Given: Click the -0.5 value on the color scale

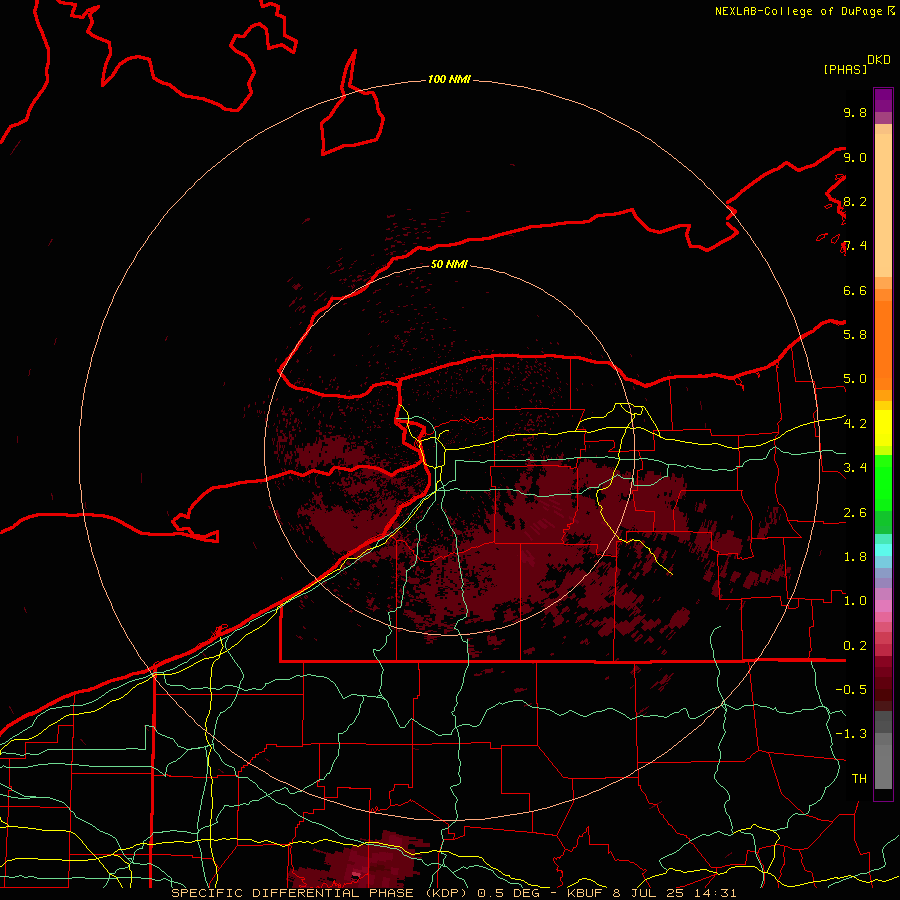Looking at the screenshot, I should coord(851,689).
